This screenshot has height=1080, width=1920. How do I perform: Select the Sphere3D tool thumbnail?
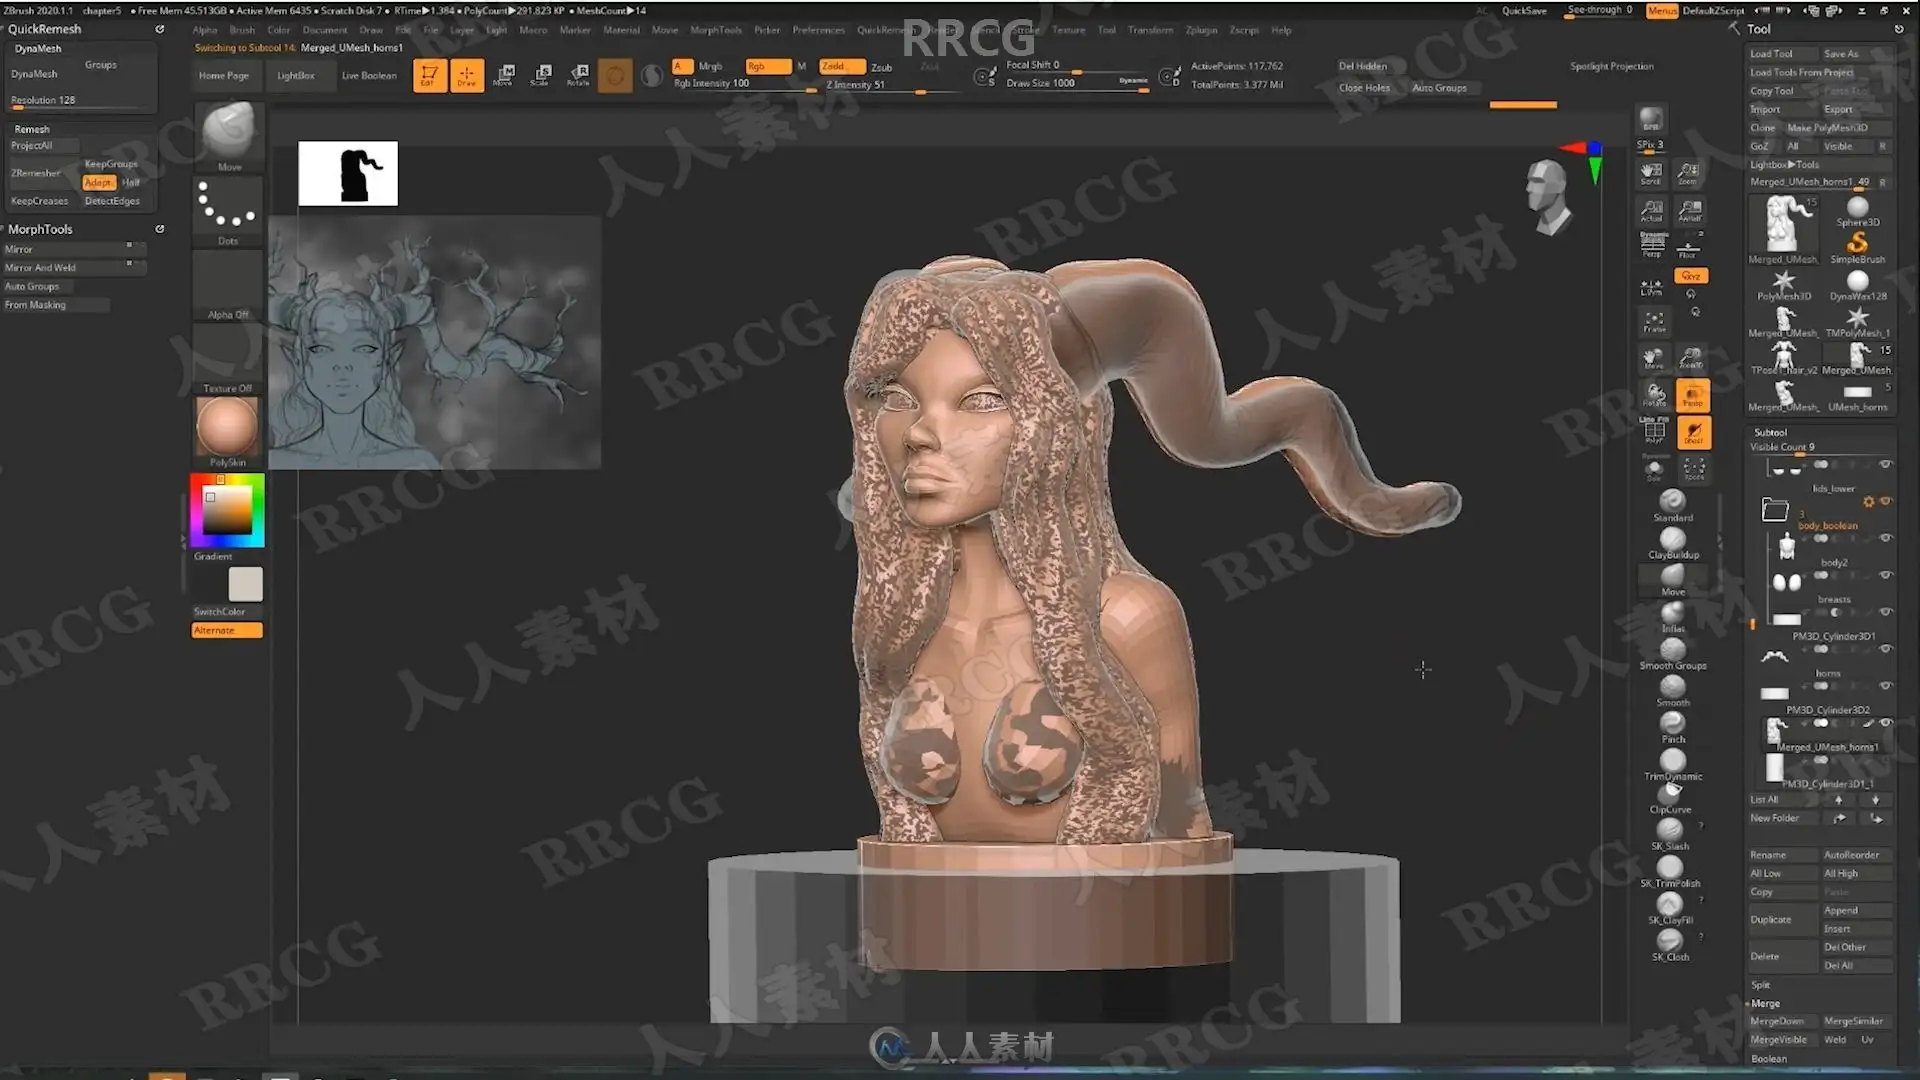pos(1857,211)
